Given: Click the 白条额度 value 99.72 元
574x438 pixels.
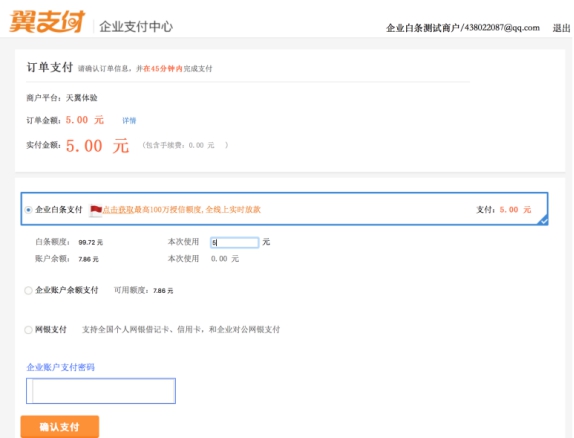Looking at the screenshot, I should coord(90,242).
